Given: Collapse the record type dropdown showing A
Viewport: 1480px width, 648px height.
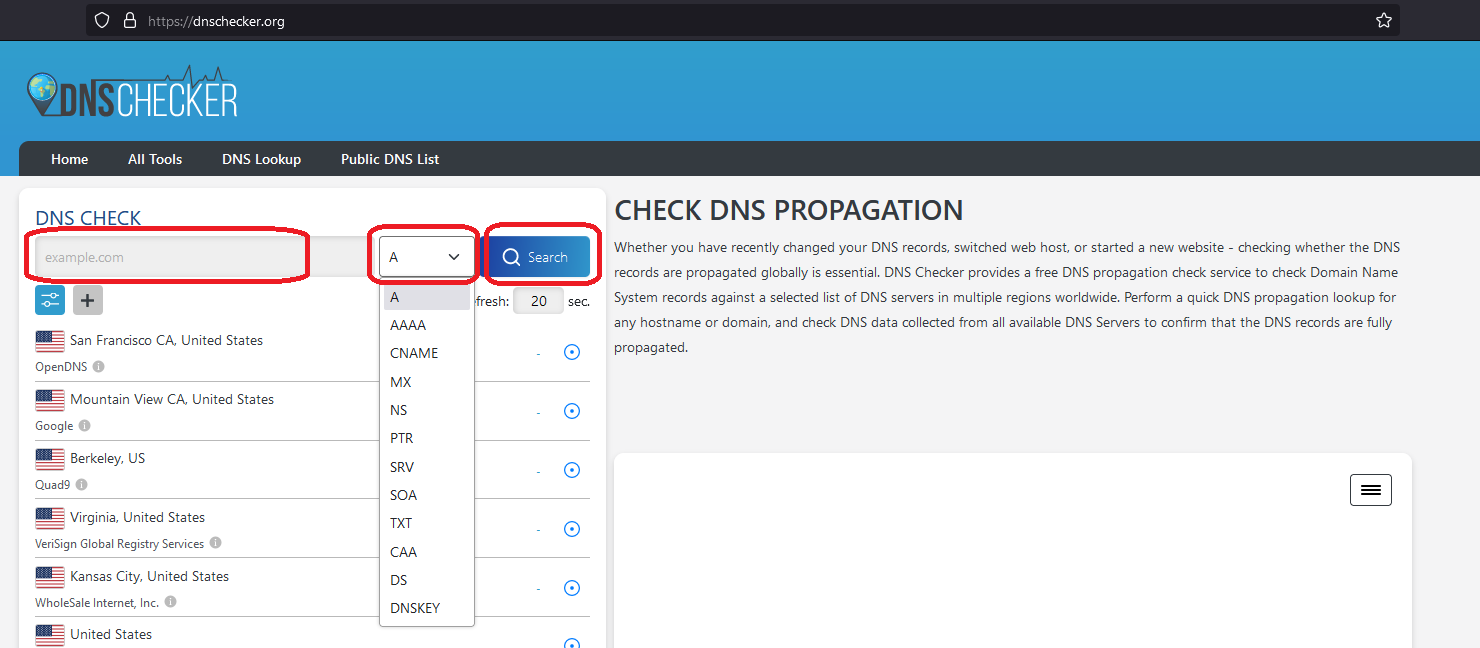Looking at the screenshot, I should click(x=425, y=257).
